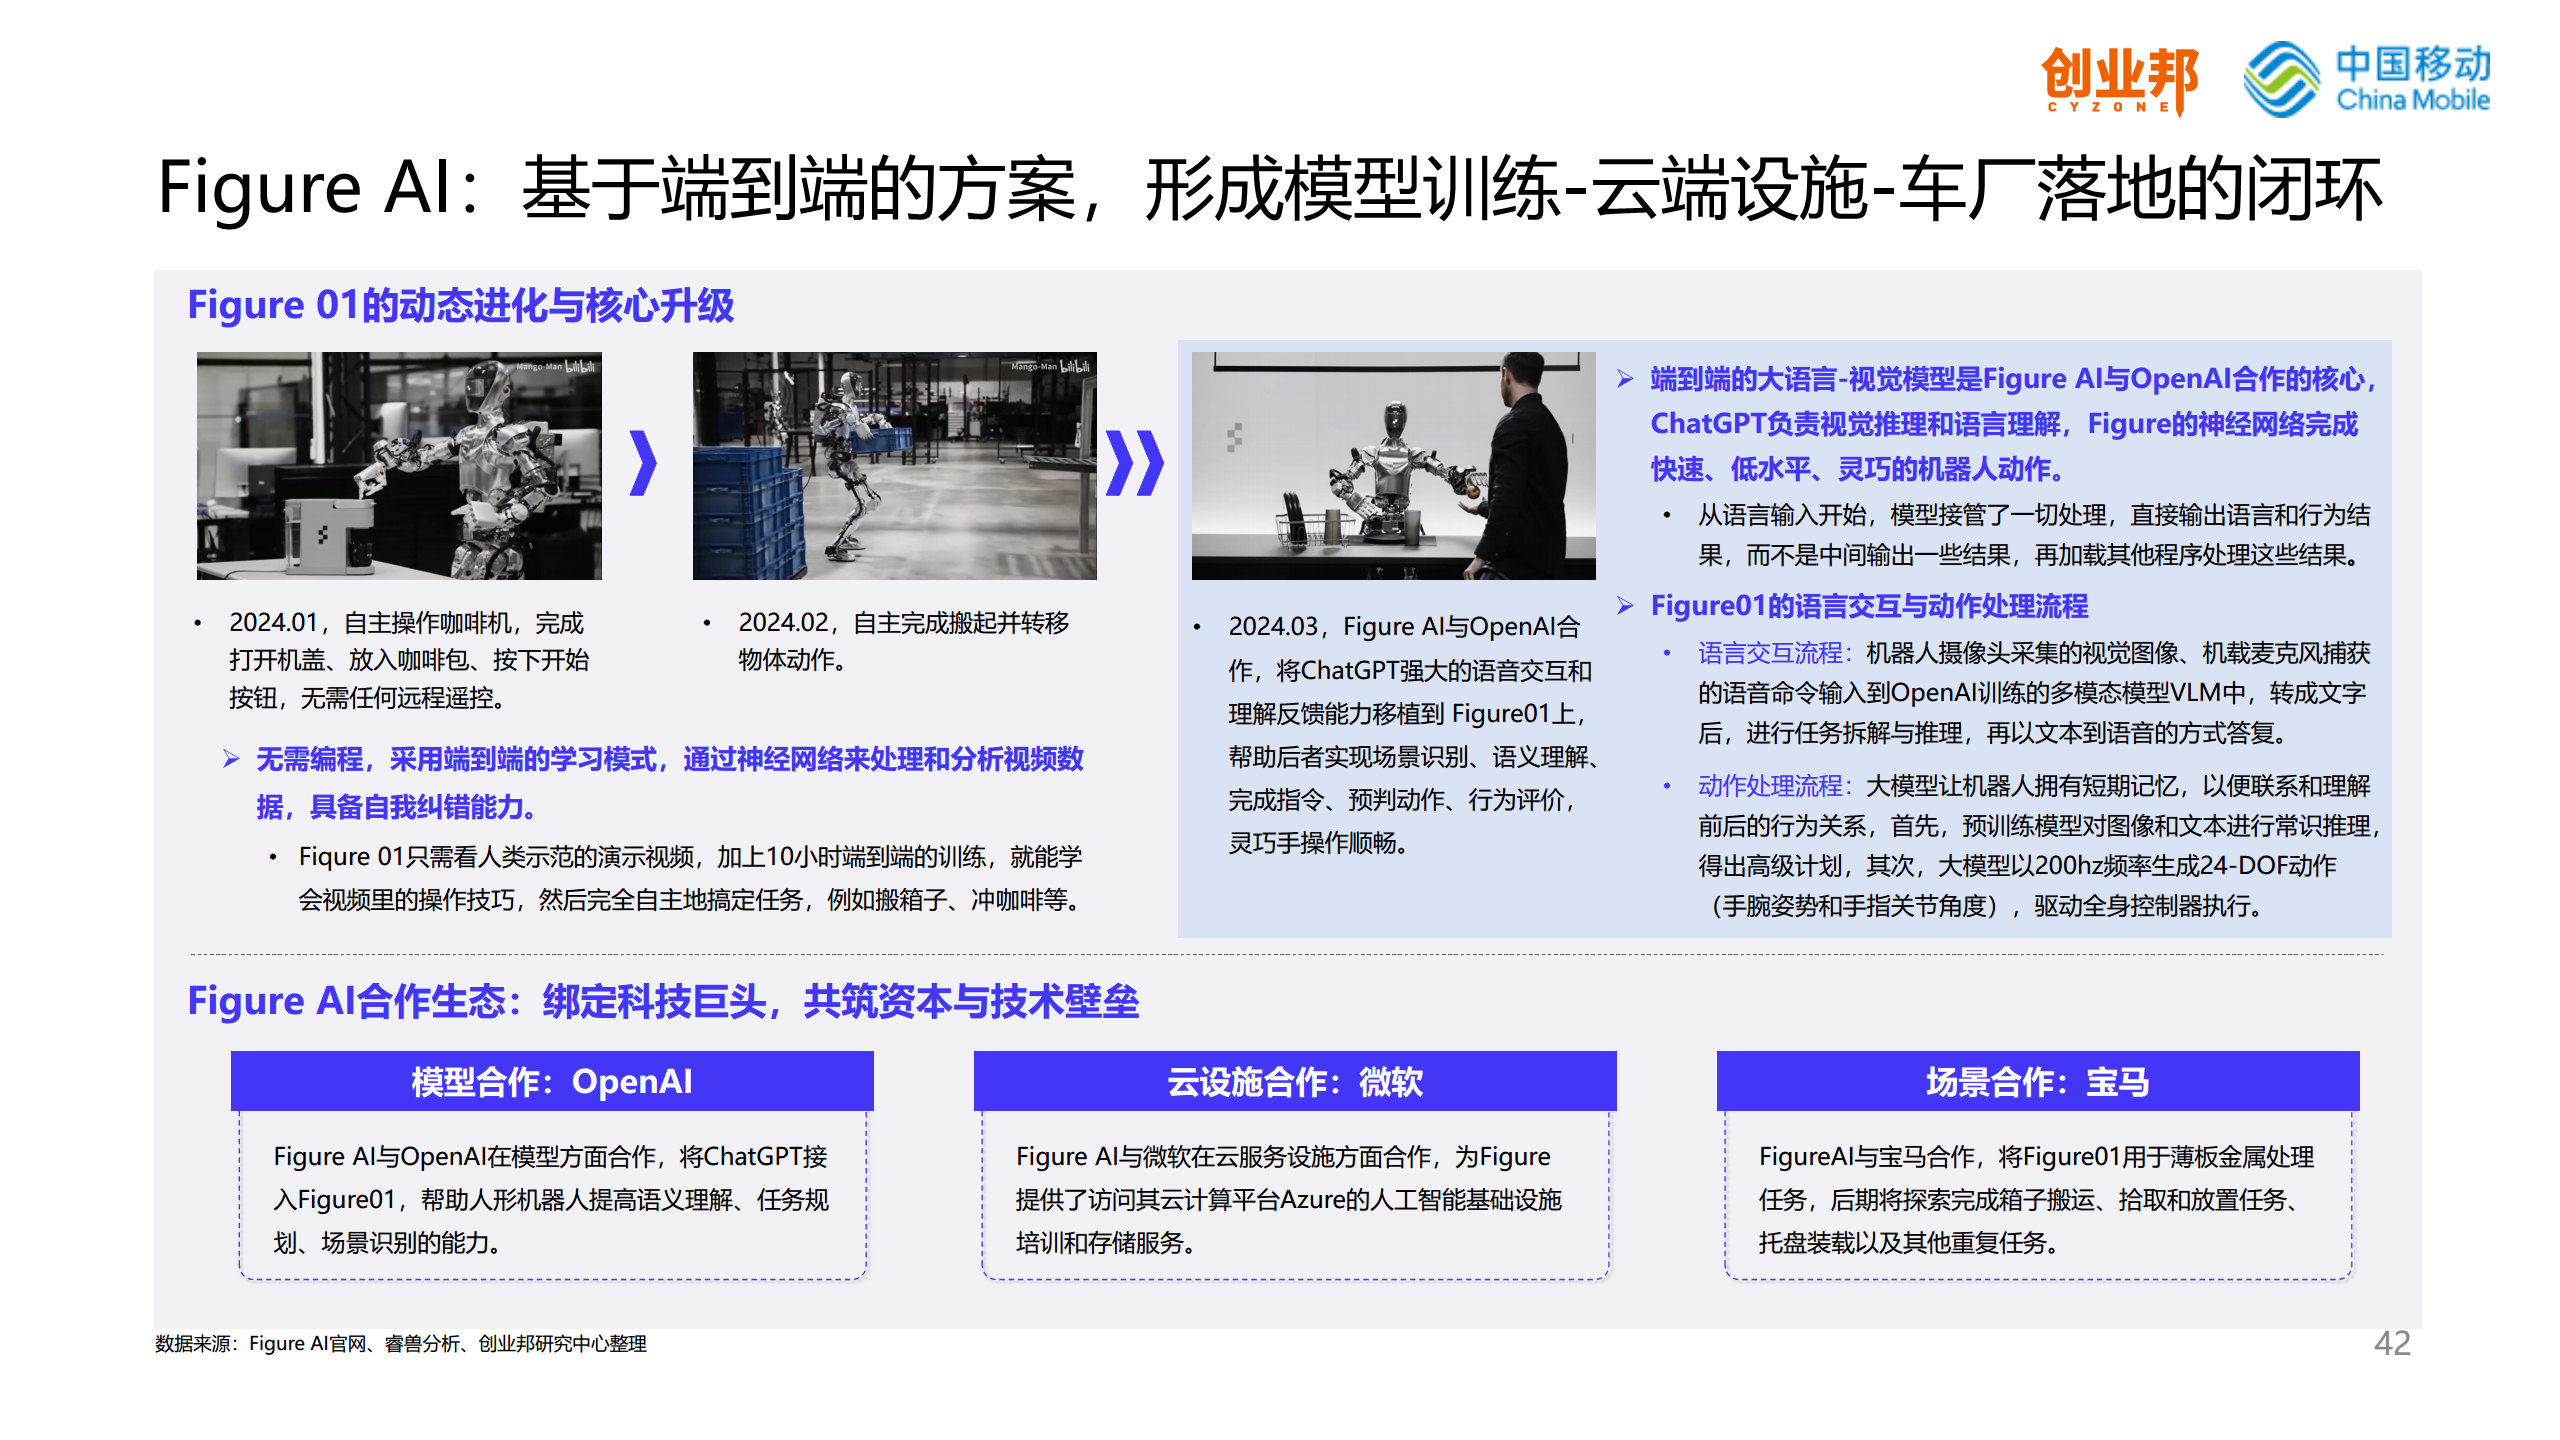Click Microsoft card text mentioning Azure
This screenshot has height=1440, width=2560.
[x=1289, y=1199]
